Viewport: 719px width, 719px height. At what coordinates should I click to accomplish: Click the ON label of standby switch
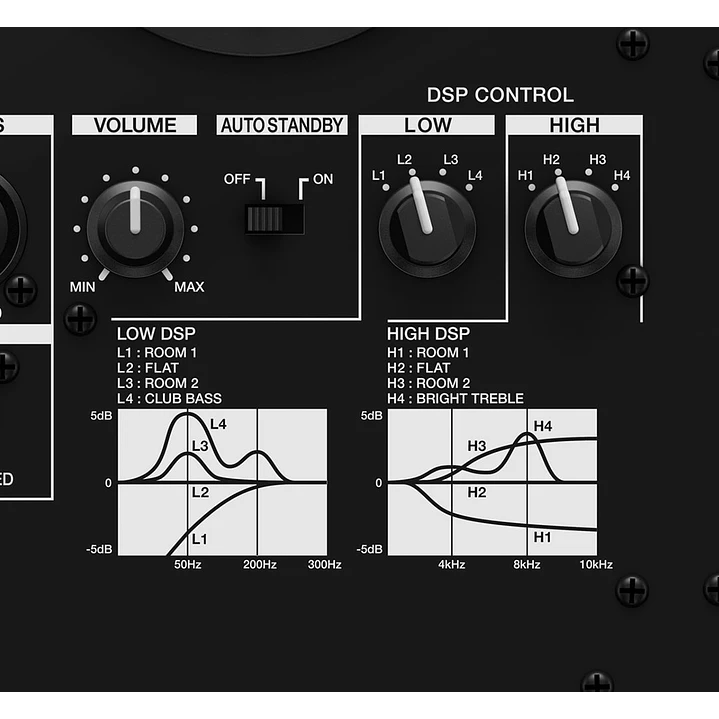[323, 179]
